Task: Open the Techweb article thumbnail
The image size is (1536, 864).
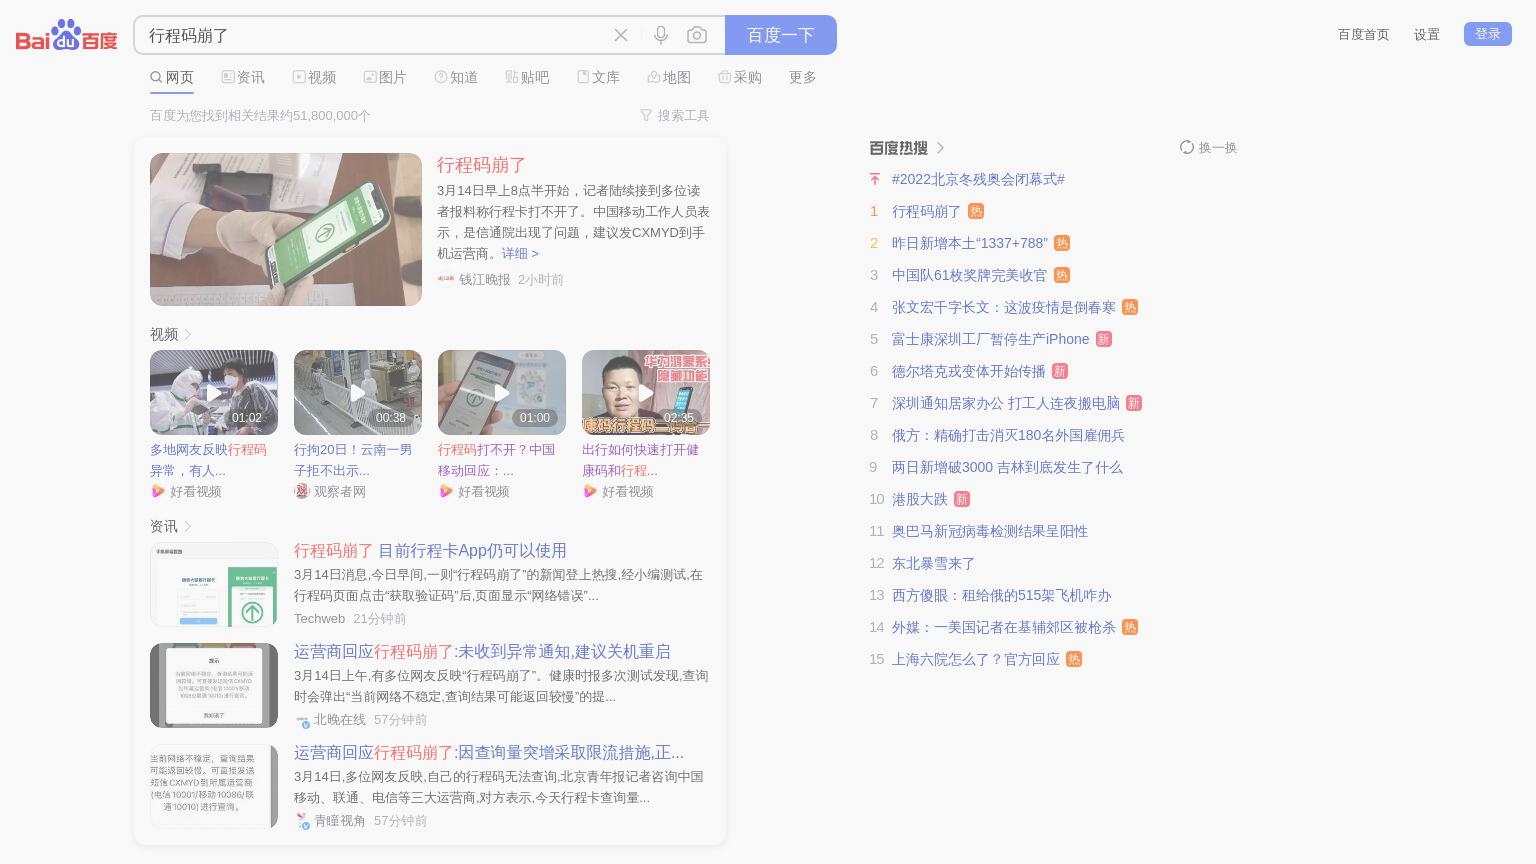Action: click(214, 584)
